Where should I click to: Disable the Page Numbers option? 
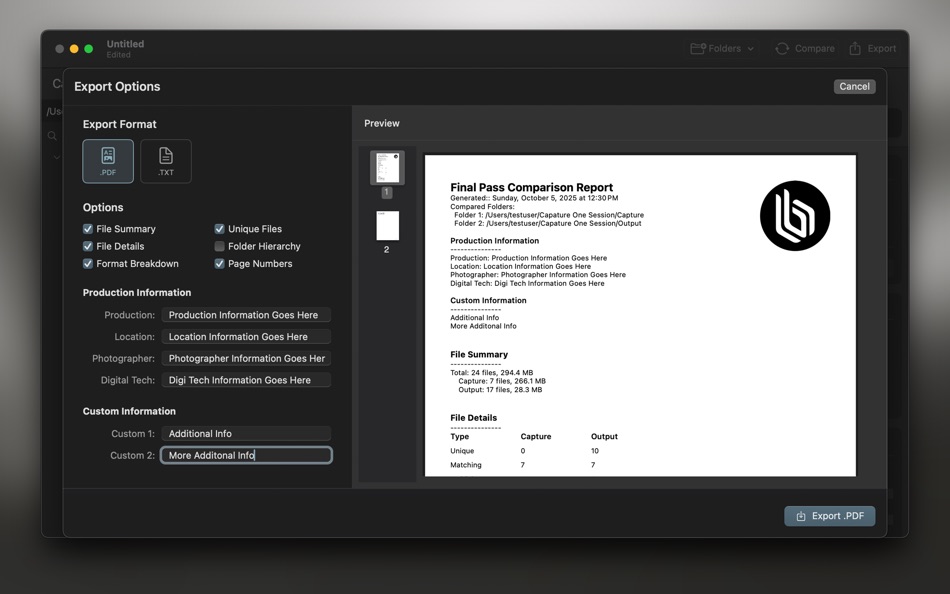[x=219, y=263]
